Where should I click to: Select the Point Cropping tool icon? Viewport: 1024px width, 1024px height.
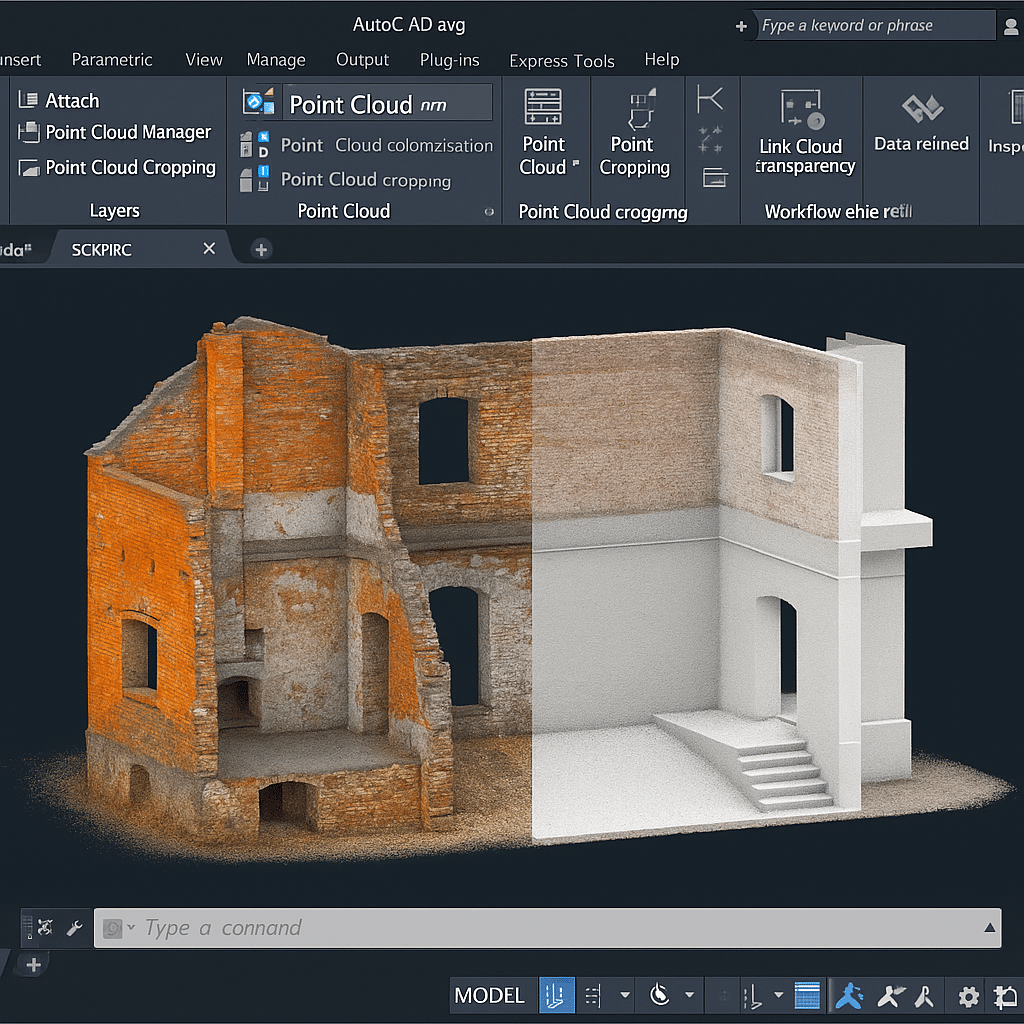634,108
